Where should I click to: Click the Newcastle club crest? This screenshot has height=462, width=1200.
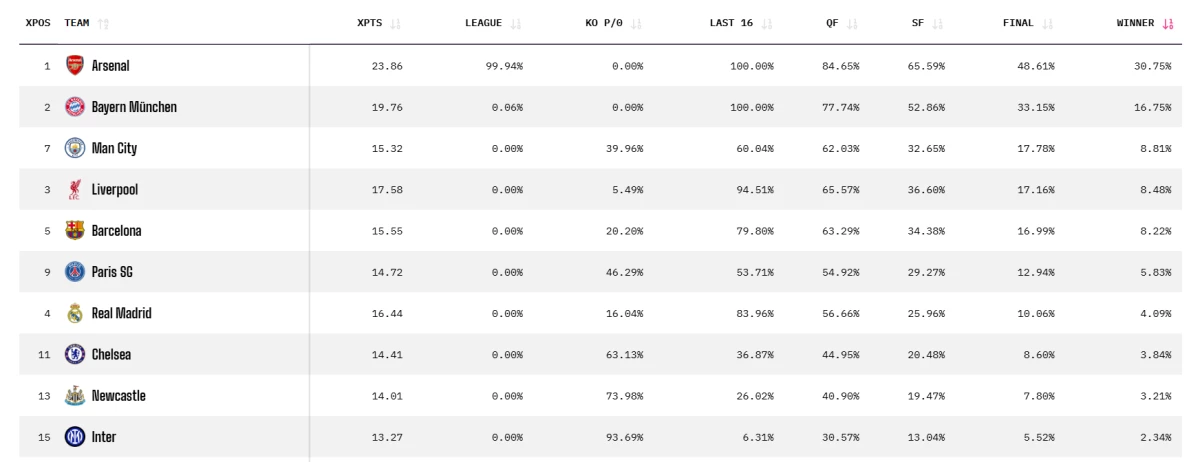(x=75, y=396)
